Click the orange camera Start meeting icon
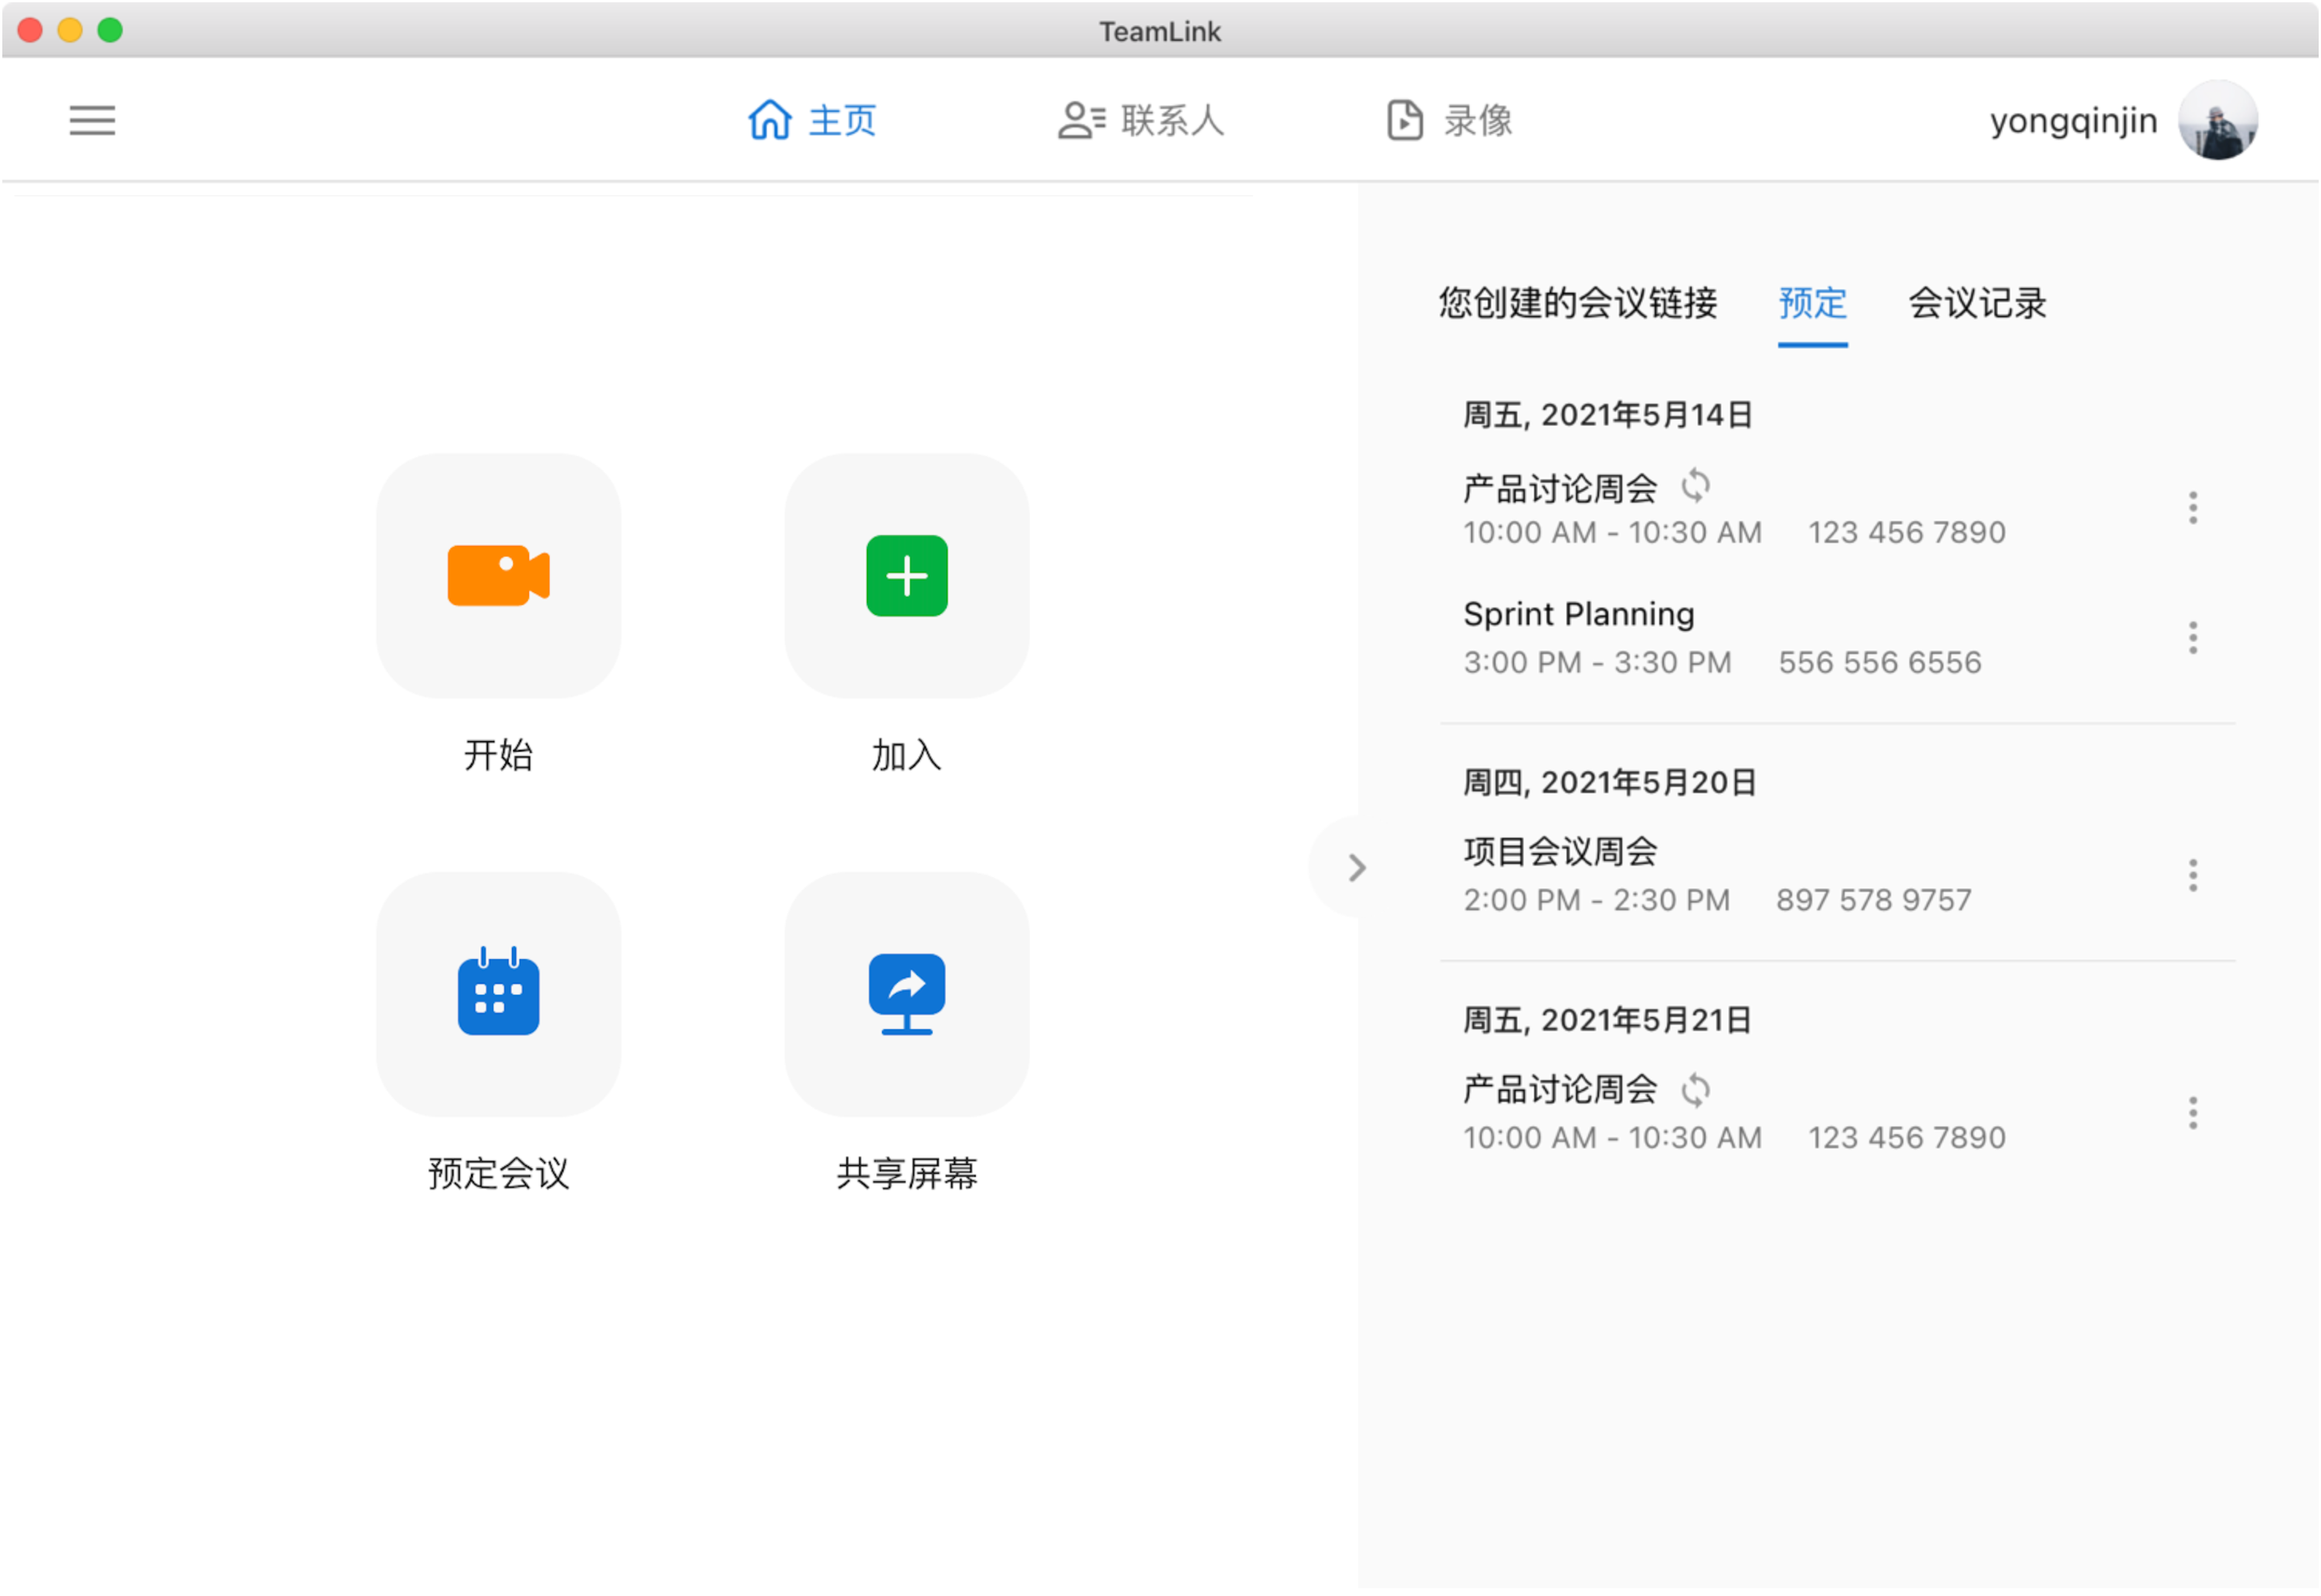The width and height of the screenshot is (2321, 1596). [x=498, y=576]
